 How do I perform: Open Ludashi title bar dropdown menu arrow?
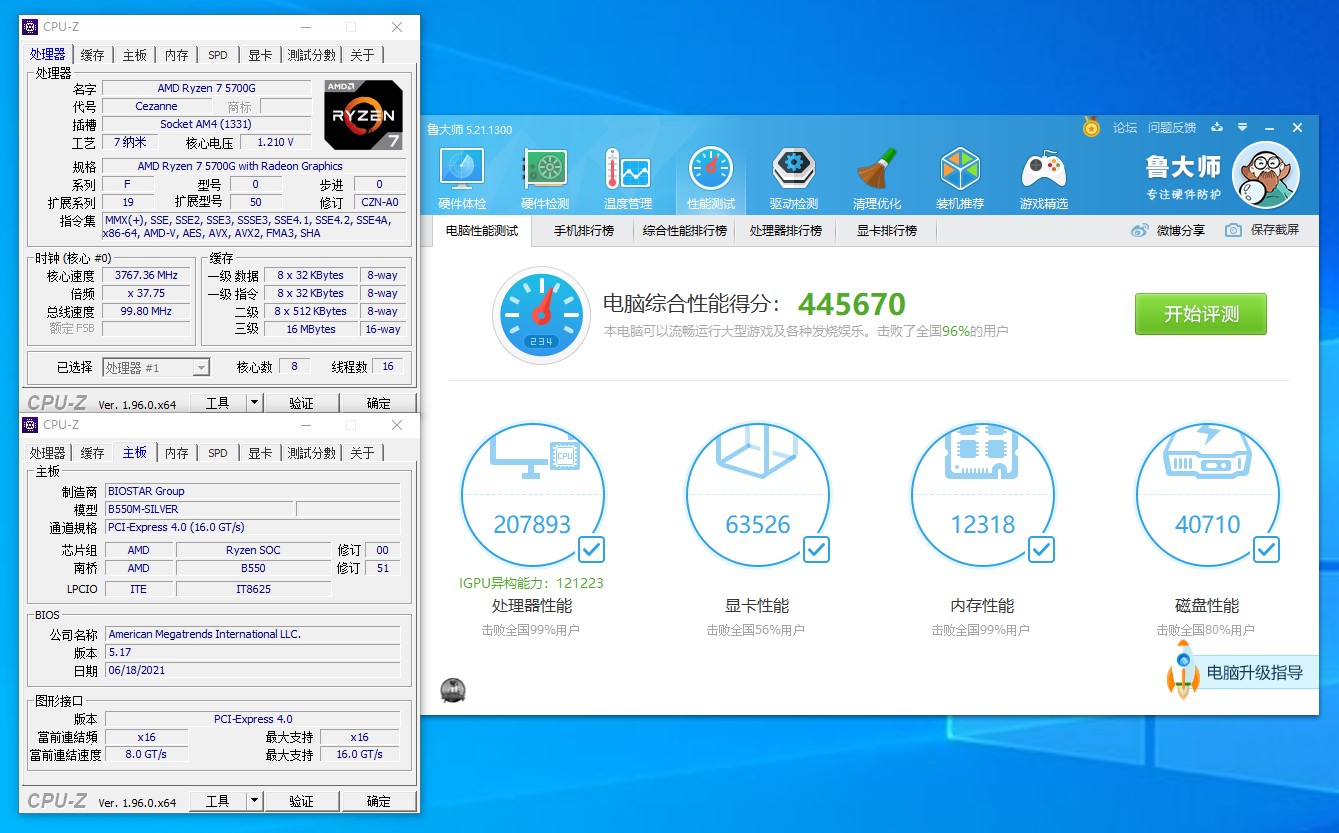pos(1242,127)
